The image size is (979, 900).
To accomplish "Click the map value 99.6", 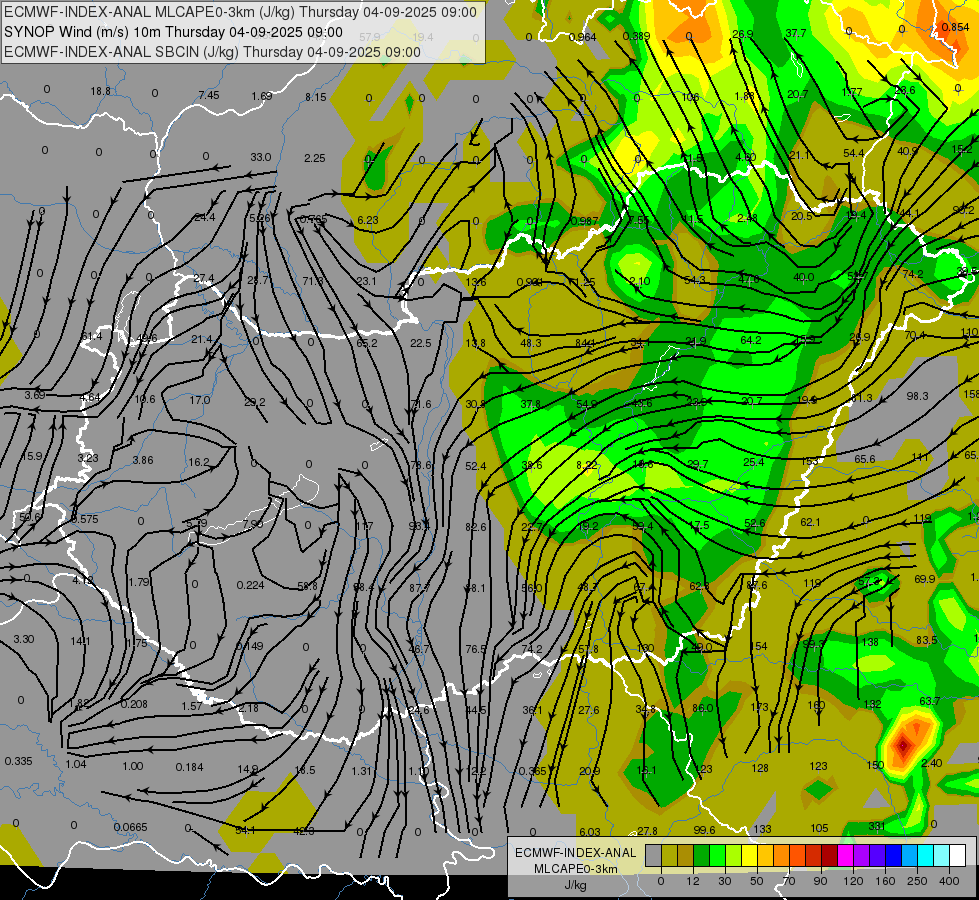I will (x=704, y=830).
